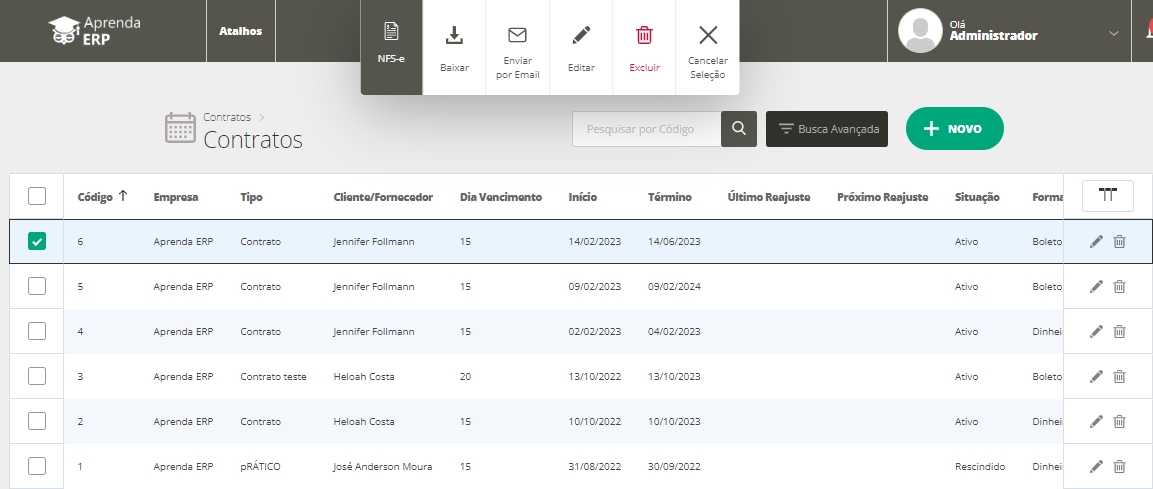The width and height of the screenshot is (1153, 489).
Task: Select the checkbox for contract 2
Action: [37, 421]
